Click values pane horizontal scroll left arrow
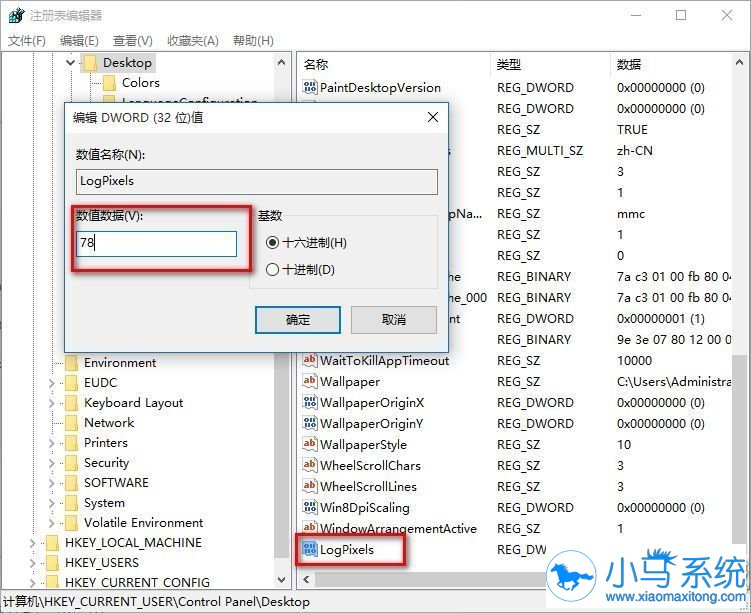This screenshot has height=613, width=751. tap(307, 580)
